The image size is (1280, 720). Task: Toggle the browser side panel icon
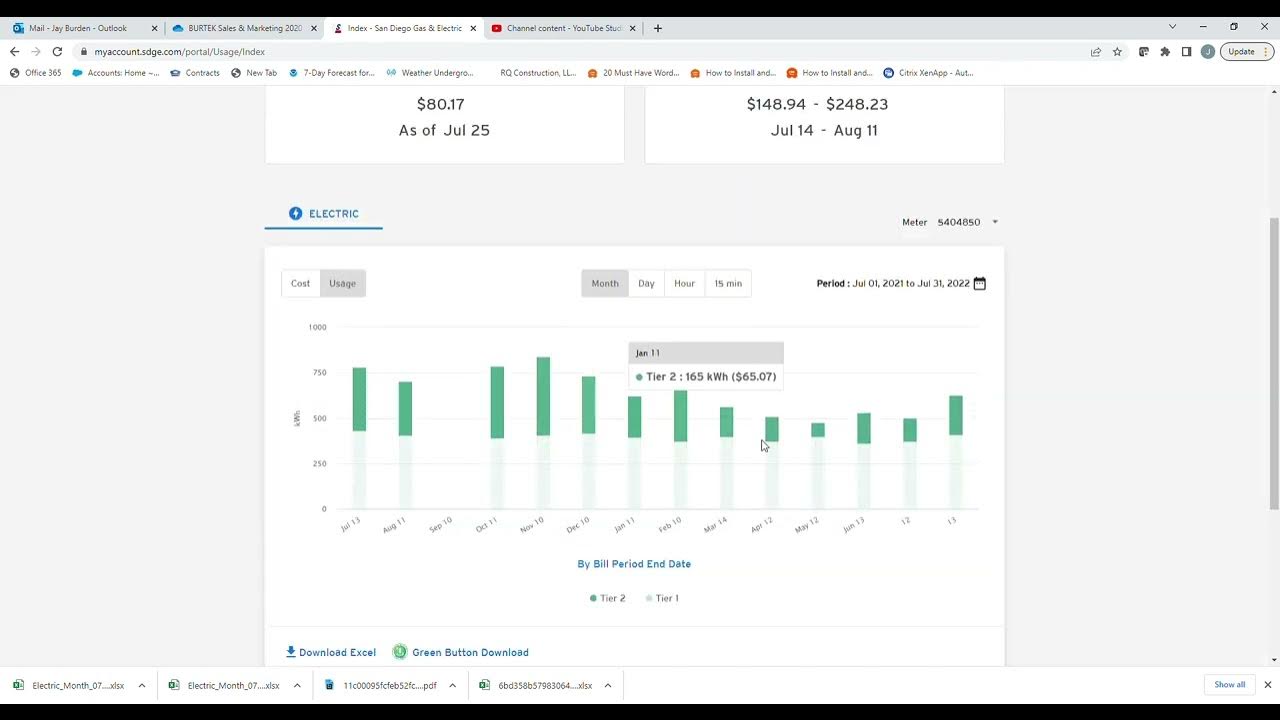point(1186,51)
